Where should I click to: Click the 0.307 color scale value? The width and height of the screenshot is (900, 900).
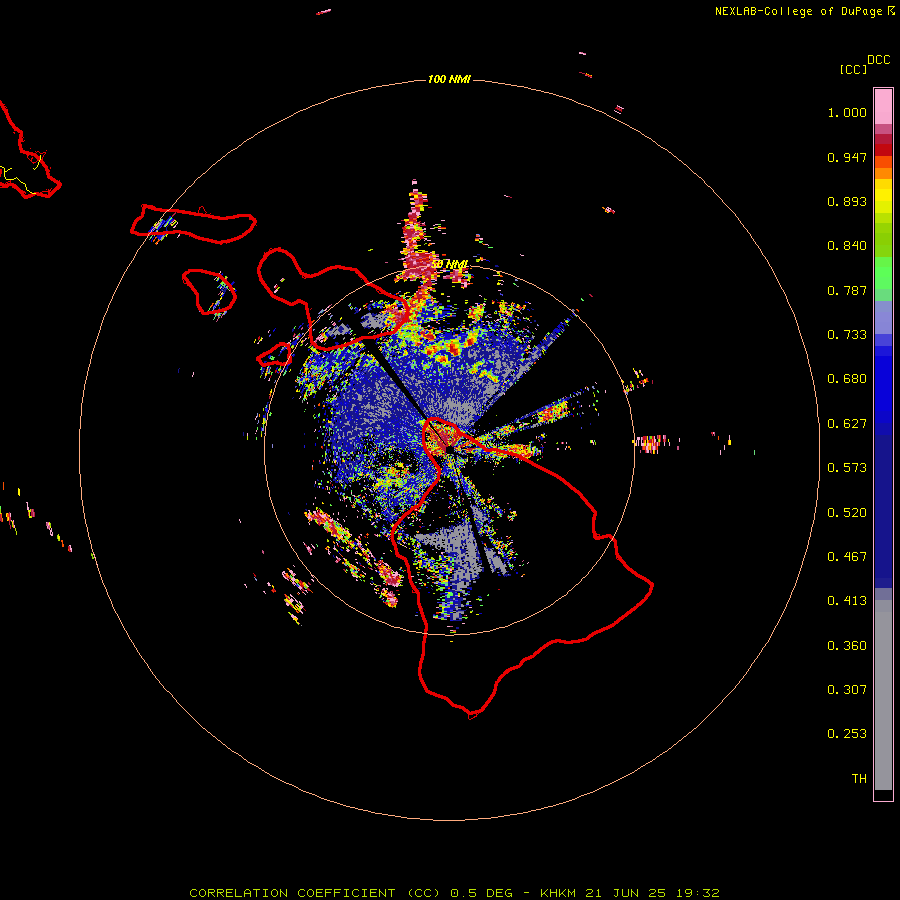click(847, 690)
